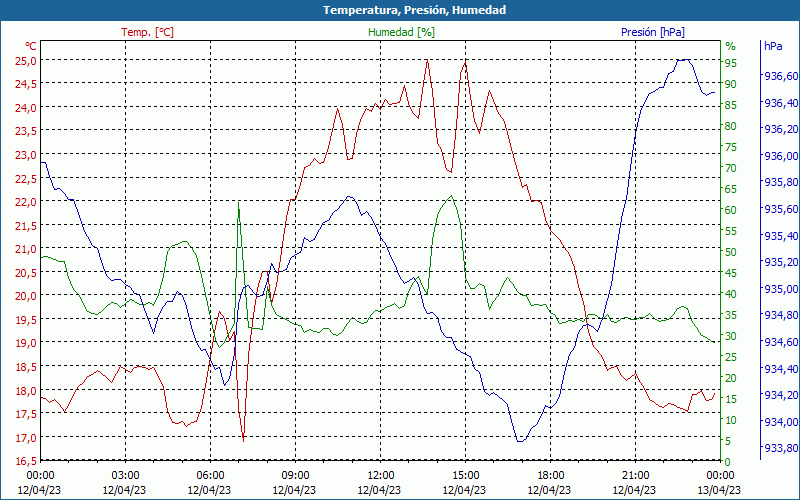Click the '80' humidity axis value
The image size is (800, 500).
point(731,126)
